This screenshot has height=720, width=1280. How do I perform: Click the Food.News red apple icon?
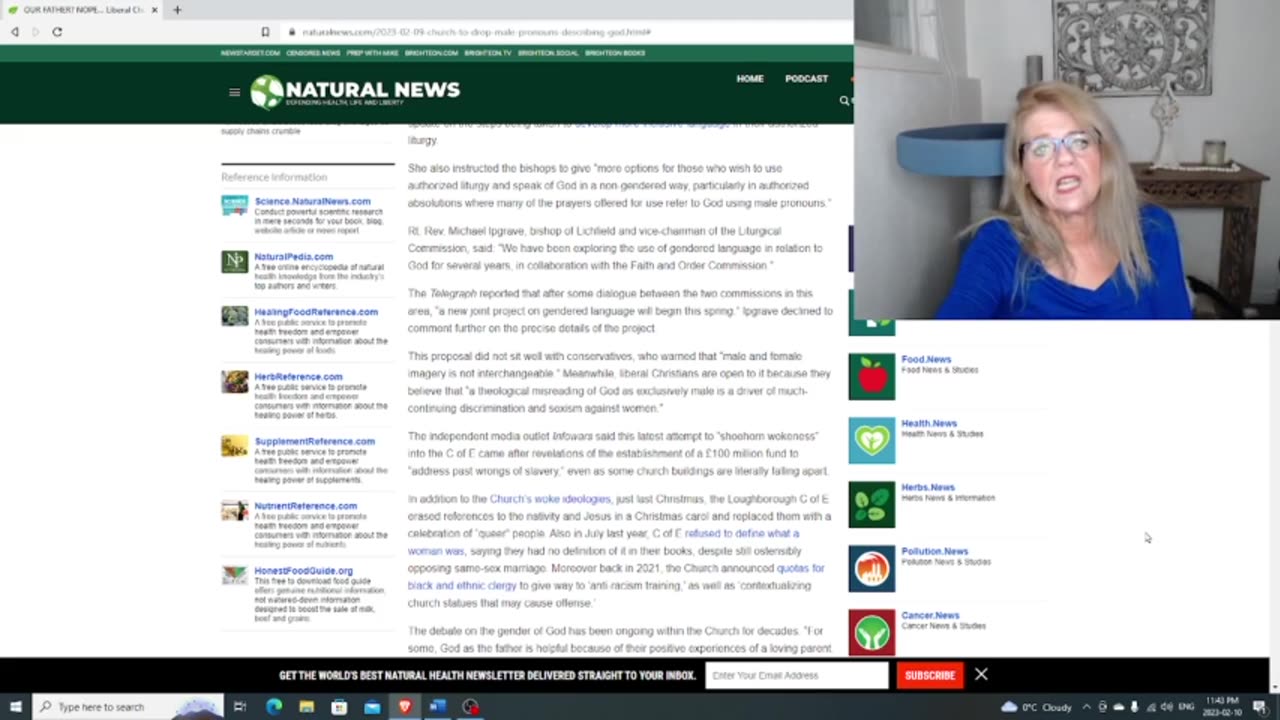872,376
